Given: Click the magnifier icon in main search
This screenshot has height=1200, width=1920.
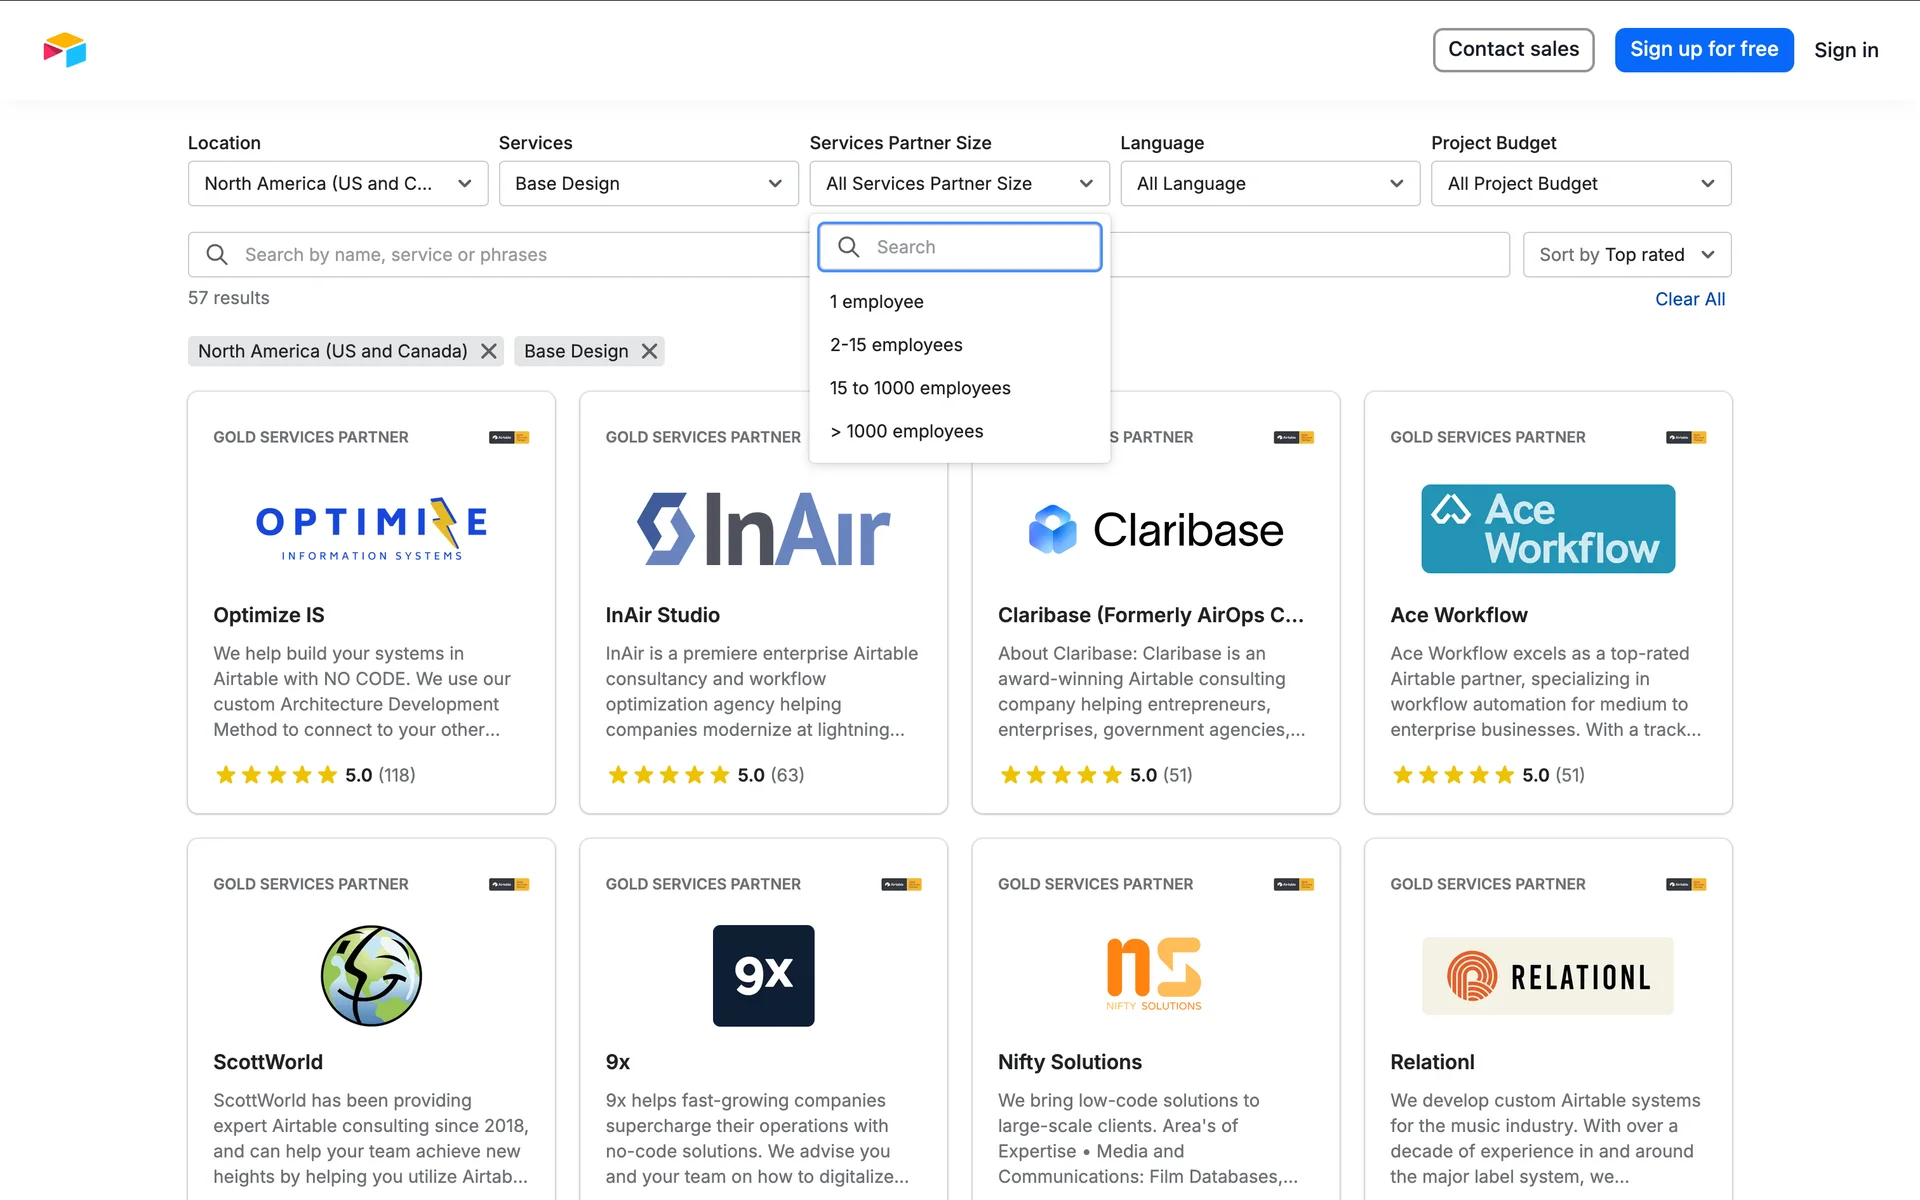Looking at the screenshot, I should coord(217,255).
